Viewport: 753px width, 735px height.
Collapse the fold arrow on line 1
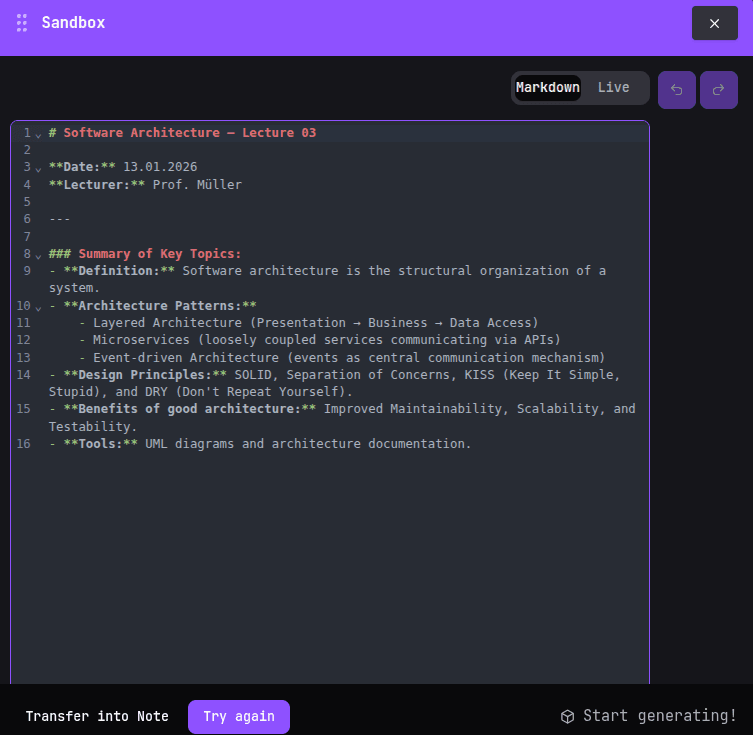(39, 134)
